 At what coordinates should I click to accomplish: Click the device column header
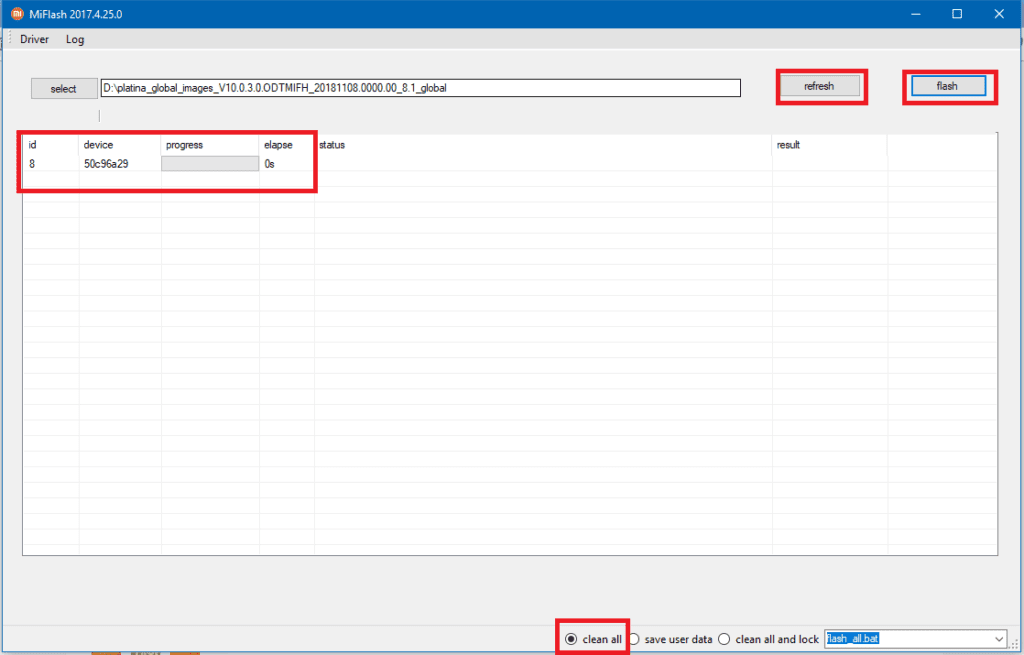click(x=120, y=145)
